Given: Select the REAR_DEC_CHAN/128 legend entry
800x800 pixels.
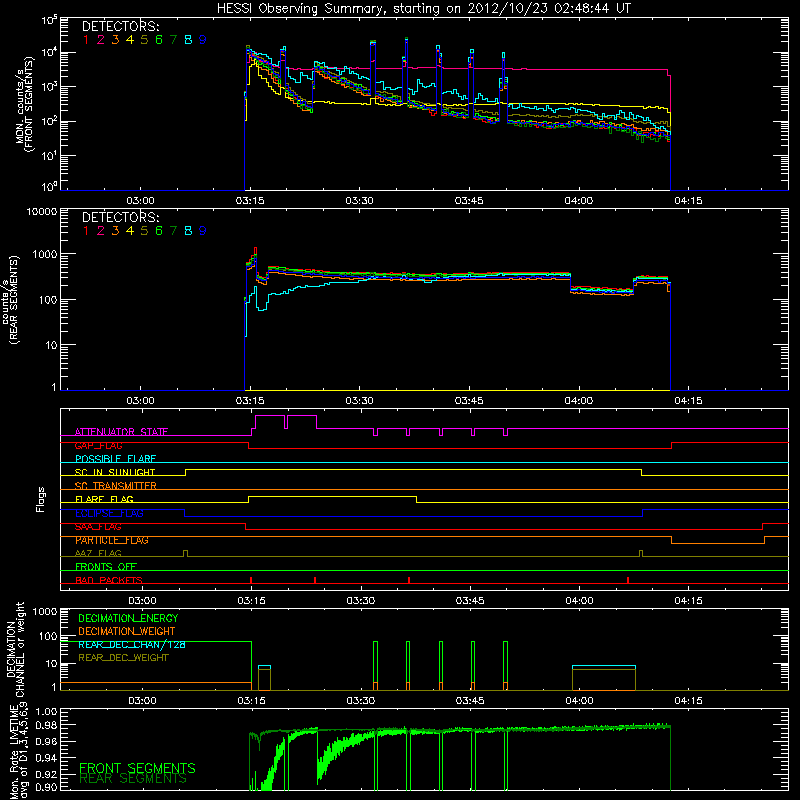Looking at the screenshot, I should click(x=132, y=644).
